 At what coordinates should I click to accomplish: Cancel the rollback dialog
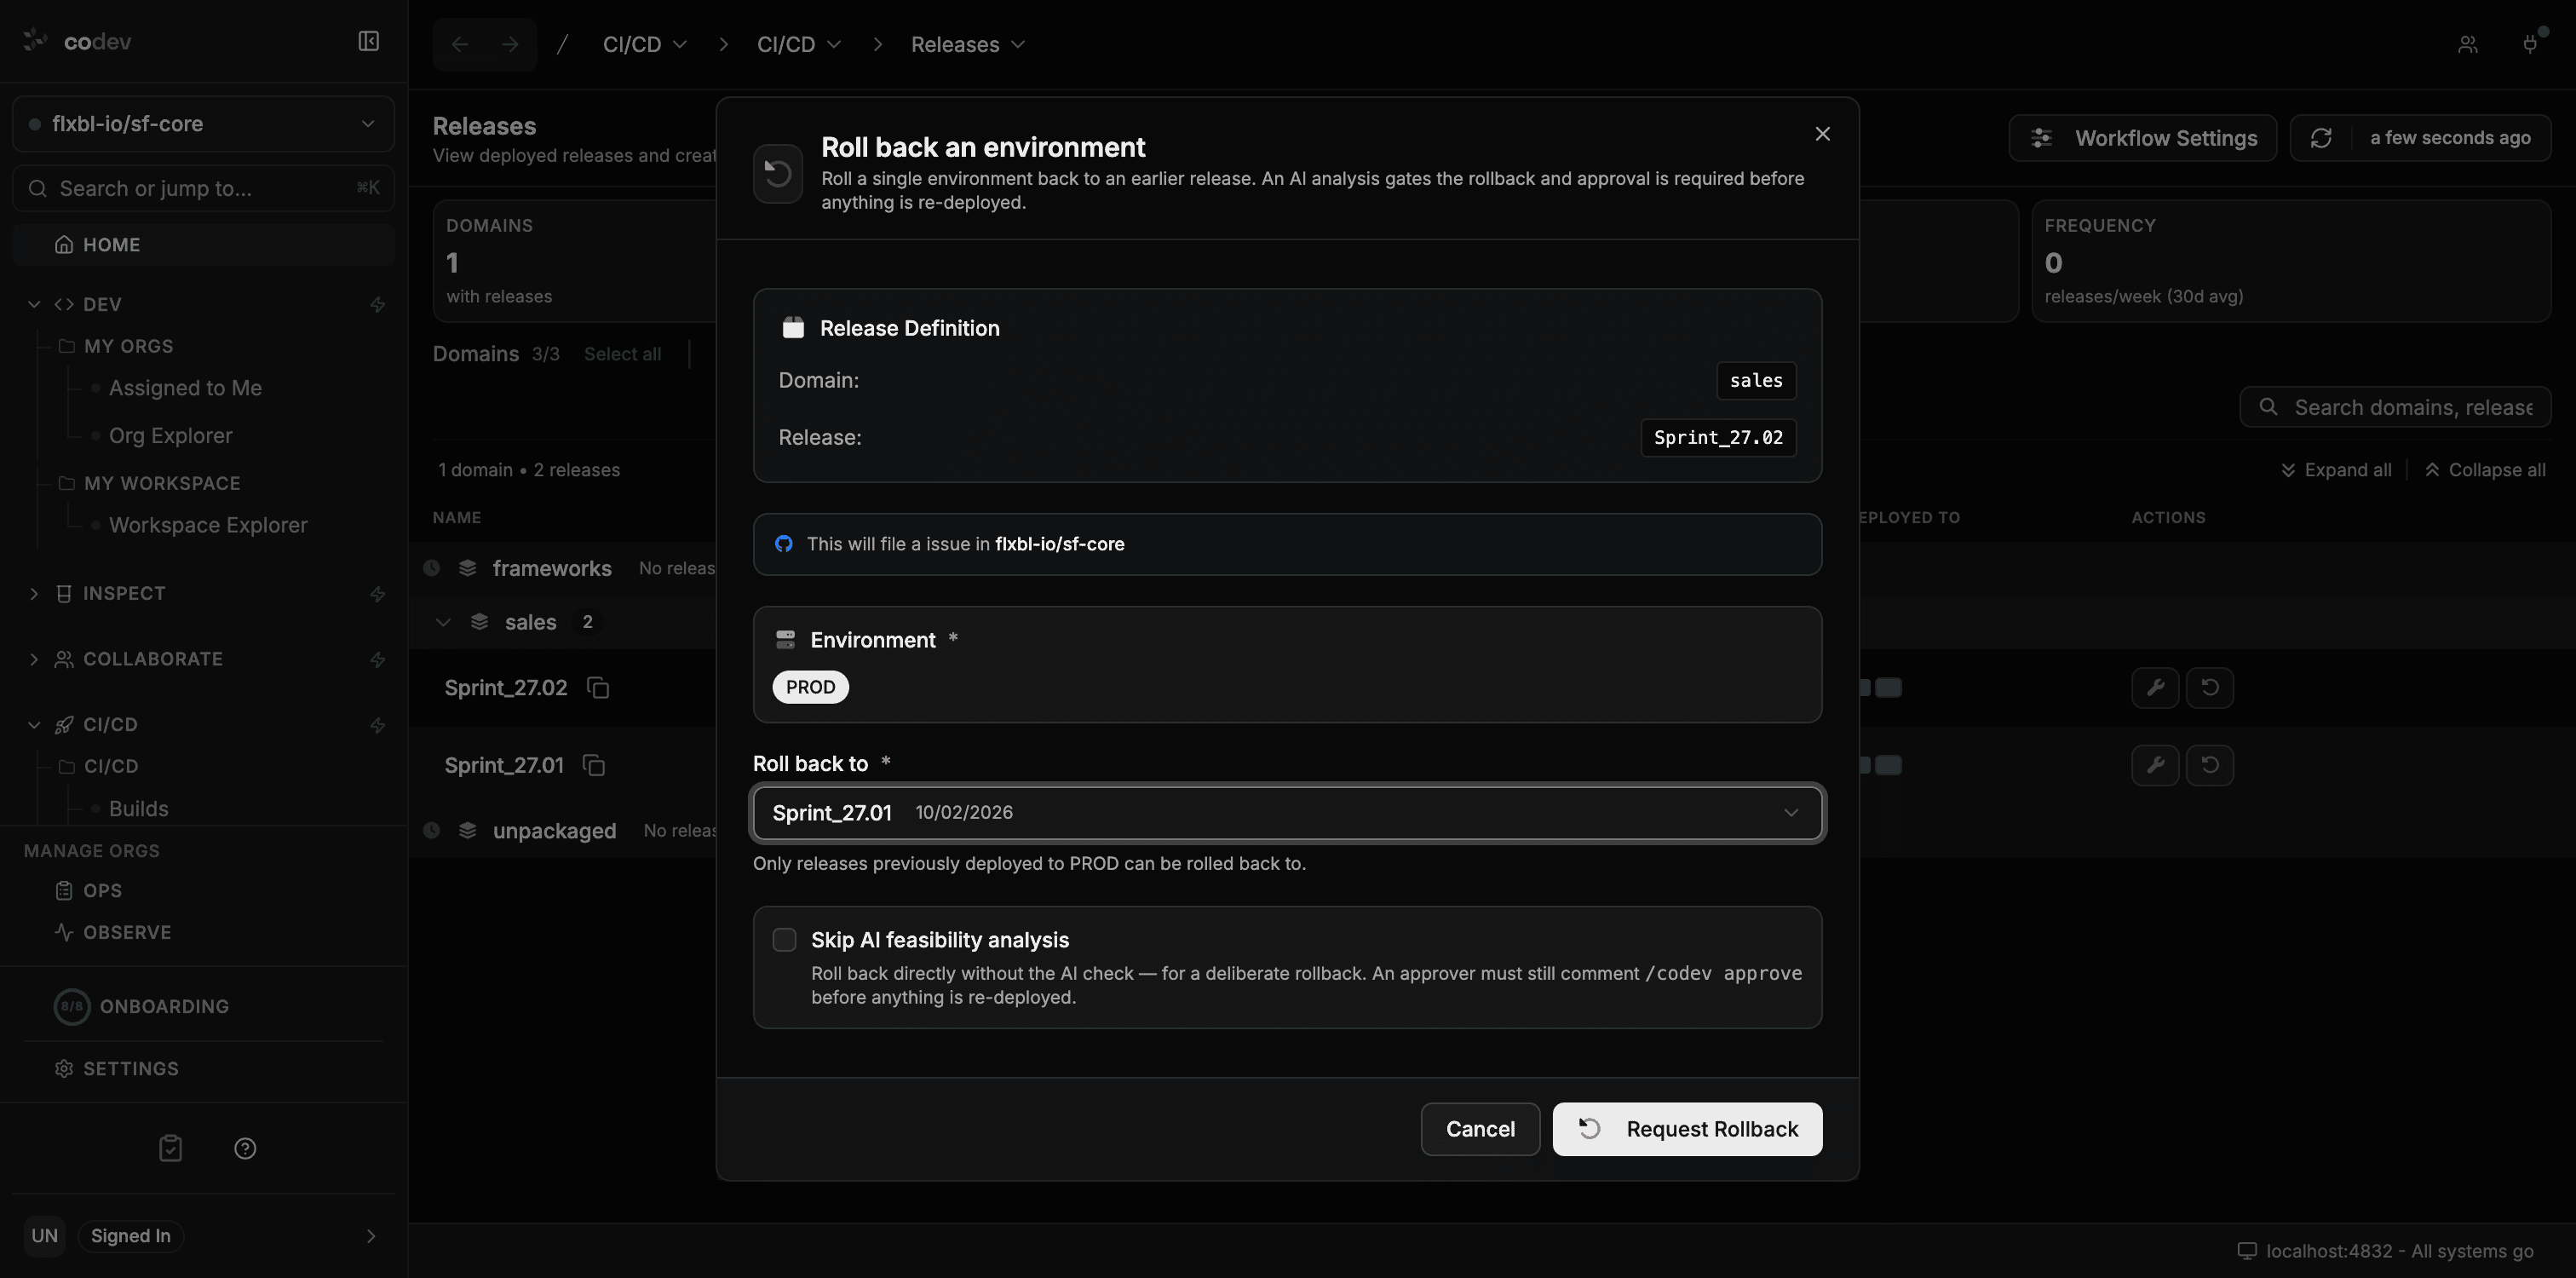click(x=1480, y=1129)
